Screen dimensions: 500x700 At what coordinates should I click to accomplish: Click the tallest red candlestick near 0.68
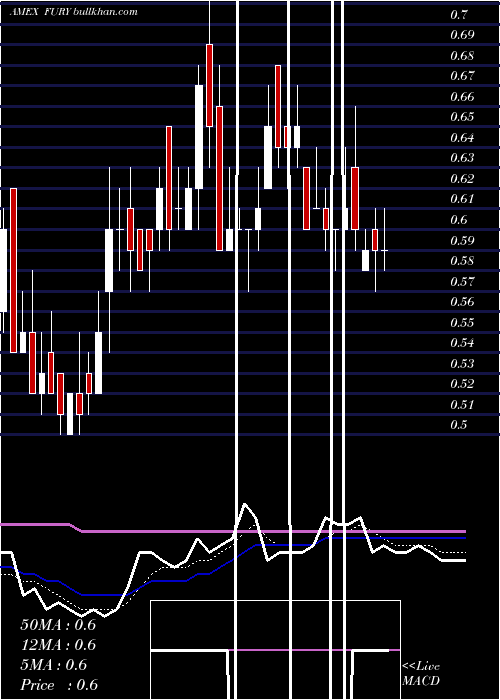tap(209, 86)
